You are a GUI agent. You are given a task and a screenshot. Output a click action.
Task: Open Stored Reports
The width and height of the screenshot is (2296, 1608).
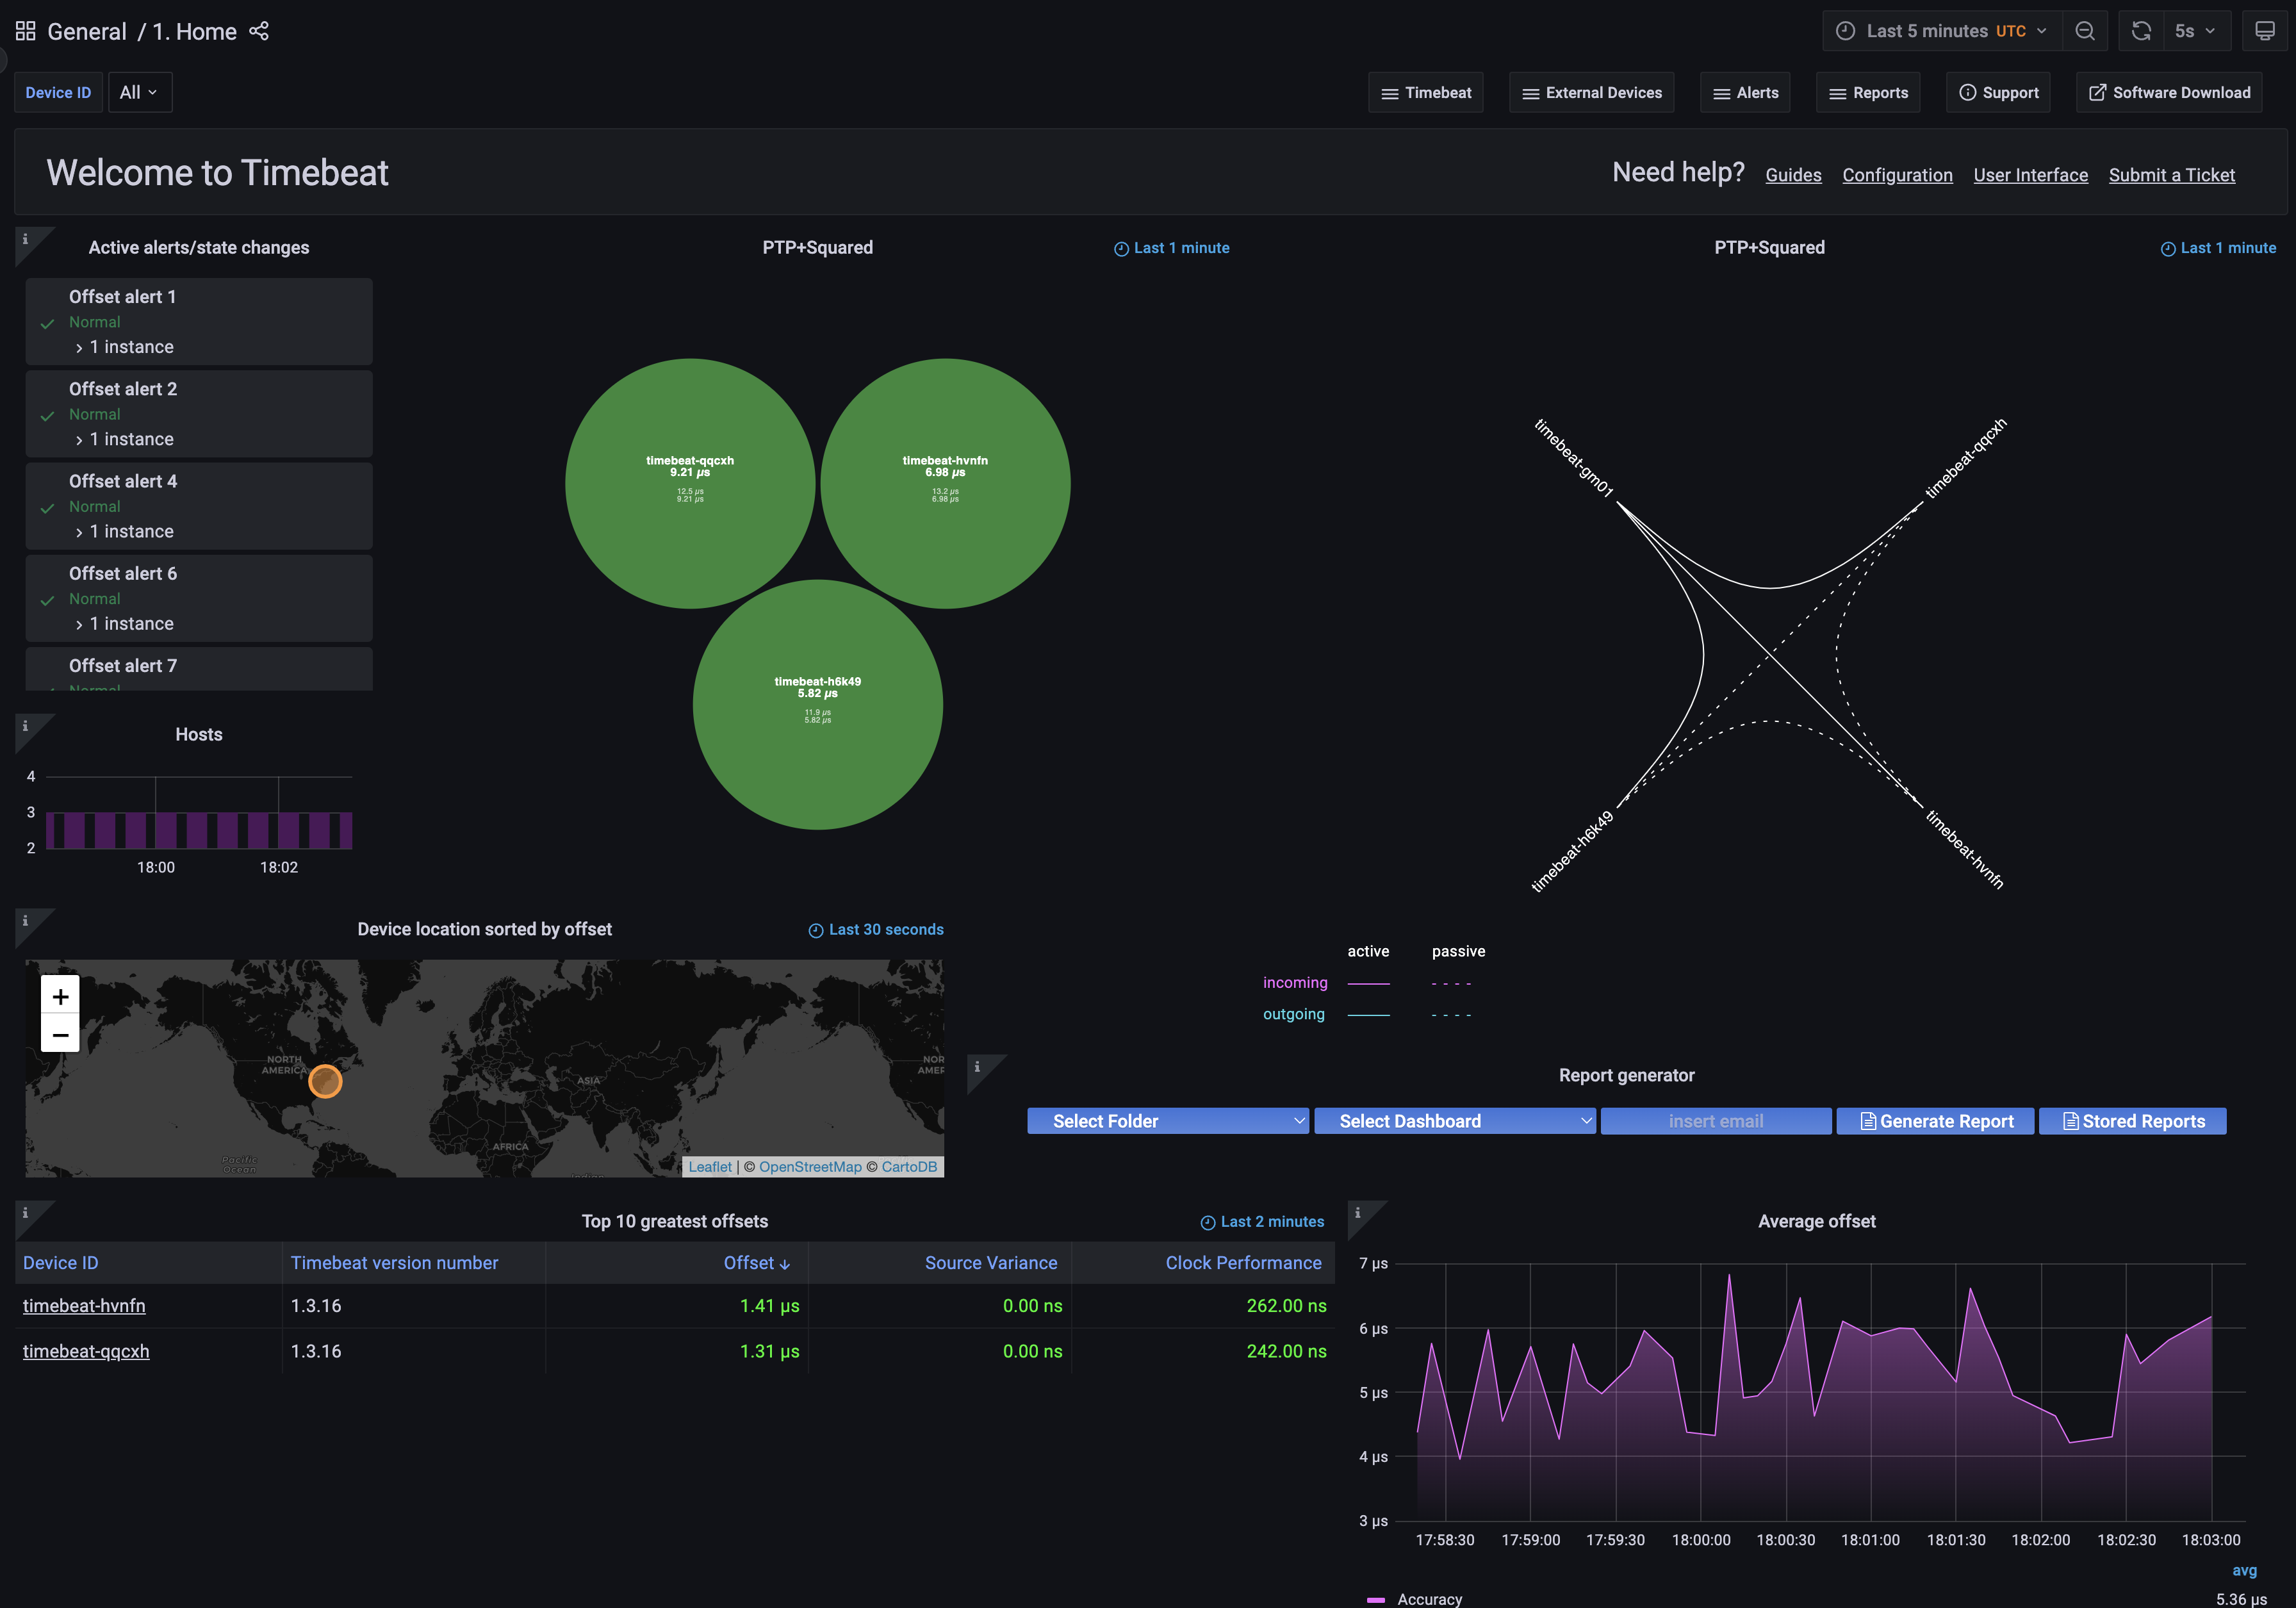pyautogui.click(x=2133, y=1121)
